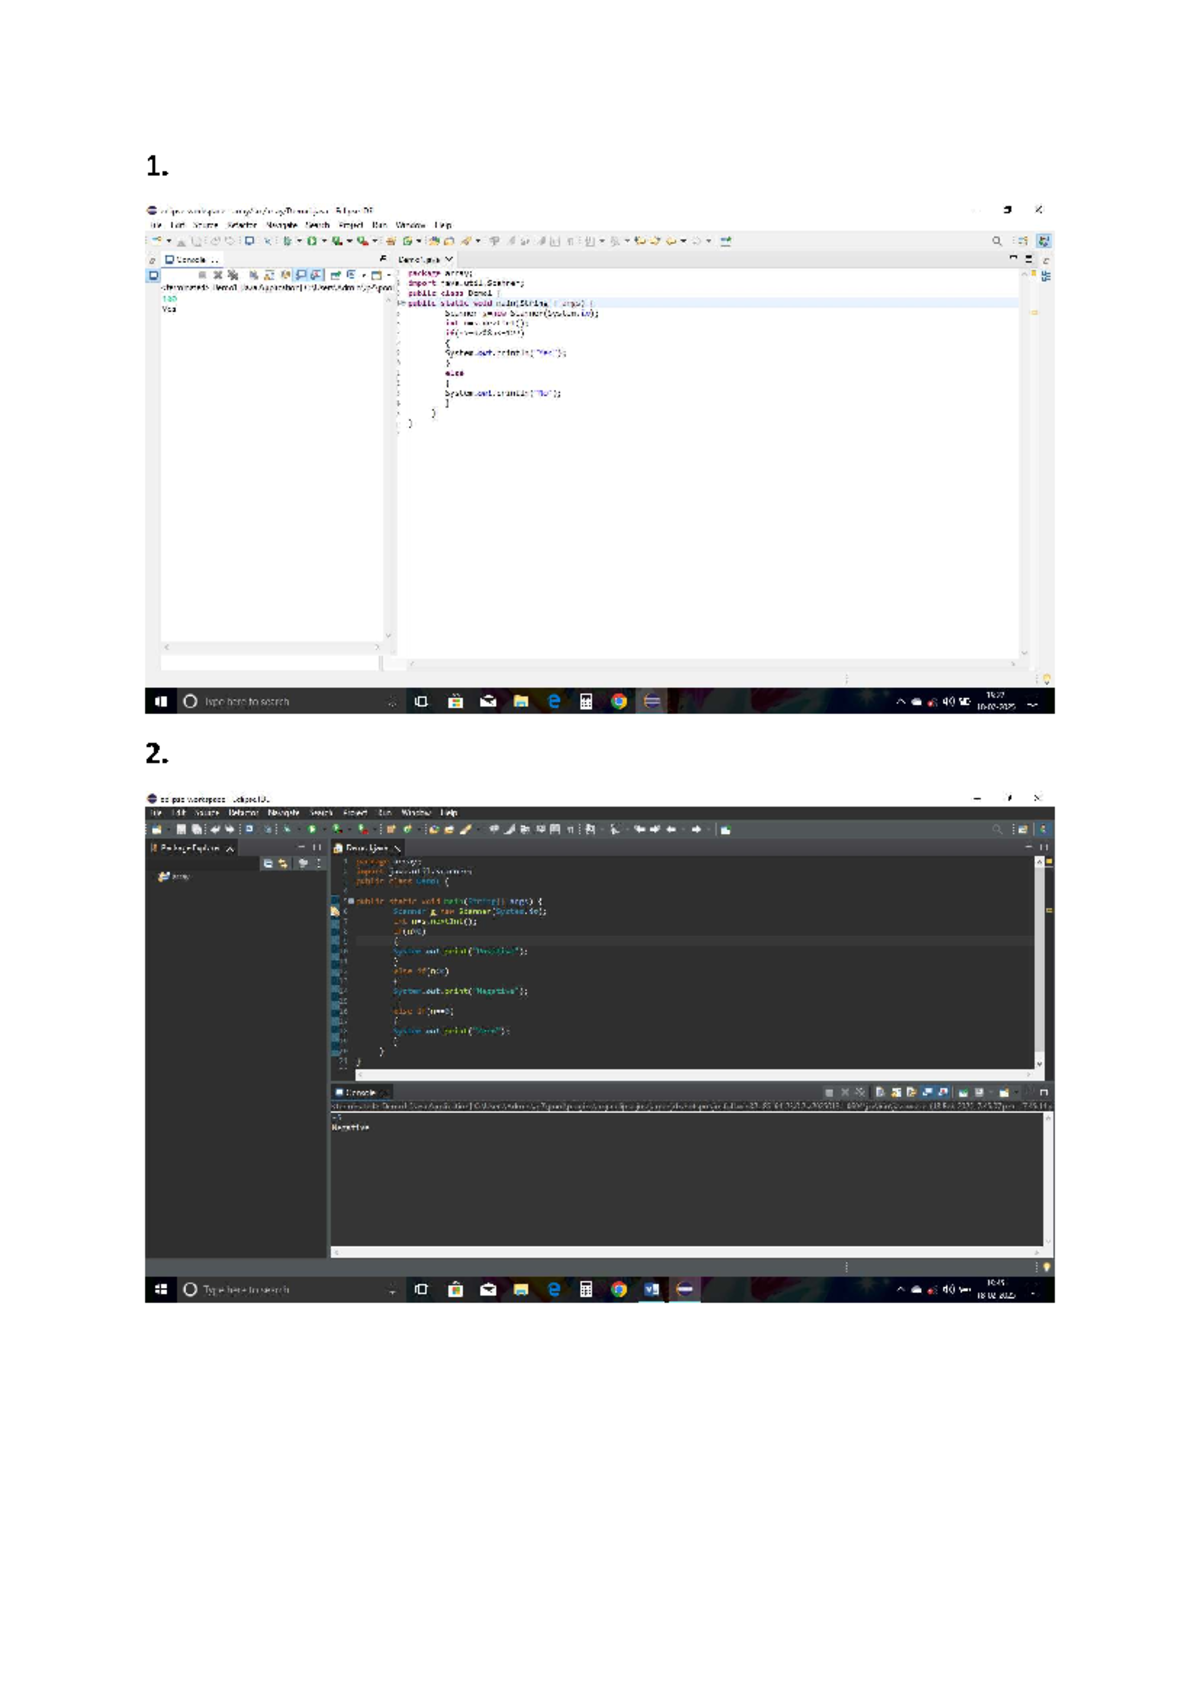Select Demo1.java editor tab in dark-theme window
This screenshot has height=1696, width=1200.
[367, 848]
